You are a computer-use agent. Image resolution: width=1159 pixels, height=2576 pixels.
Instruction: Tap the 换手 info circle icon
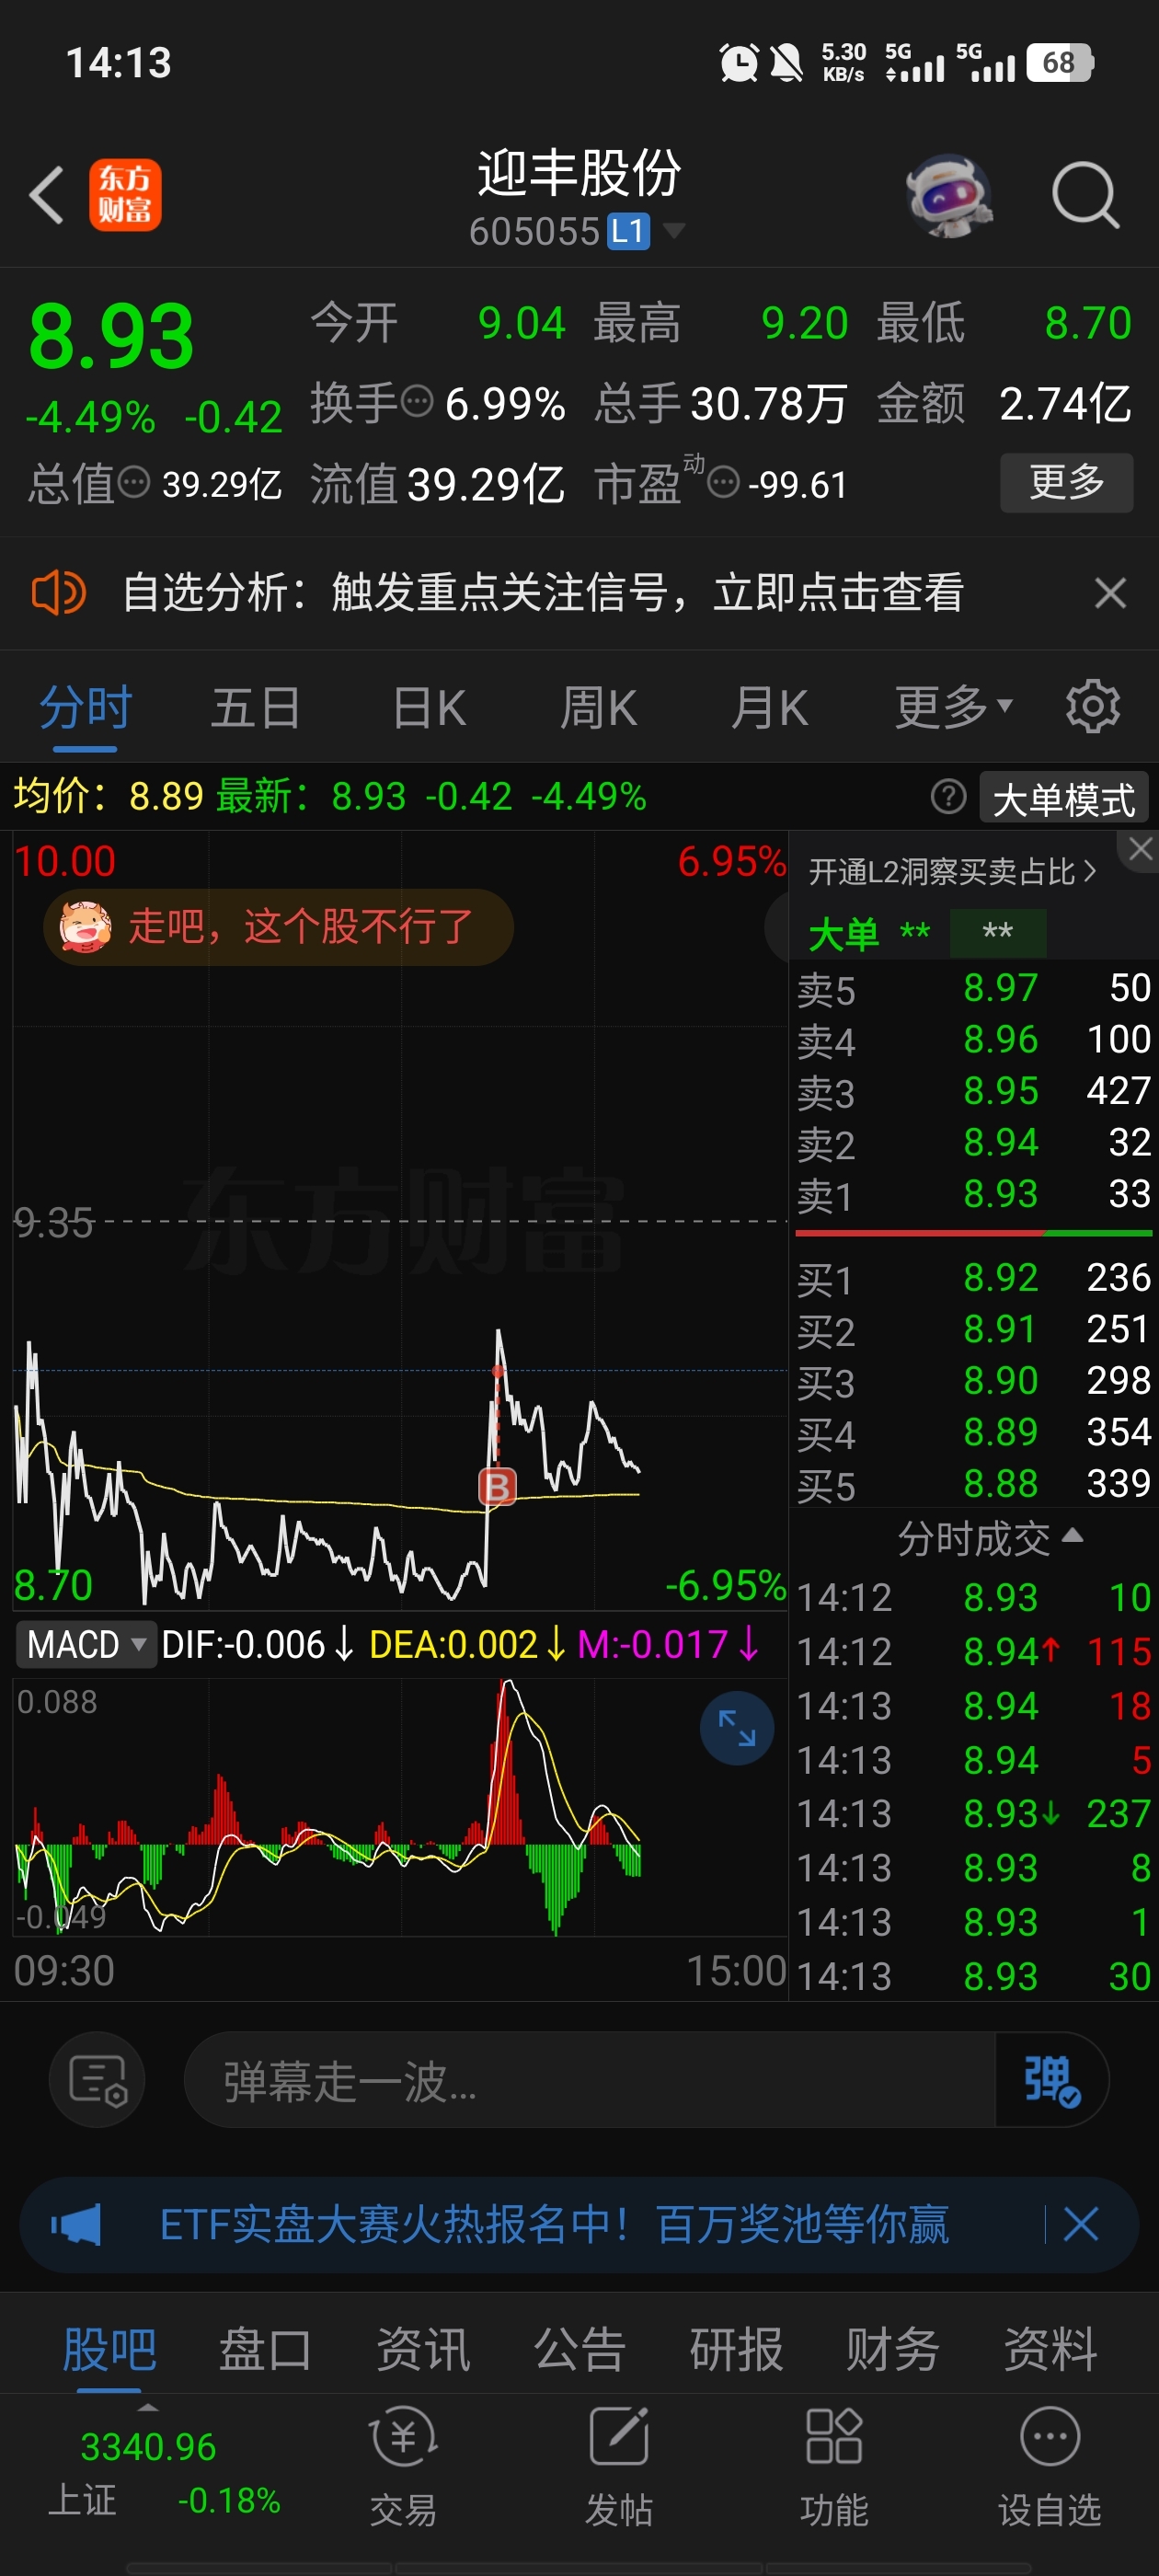pos(416,402)
